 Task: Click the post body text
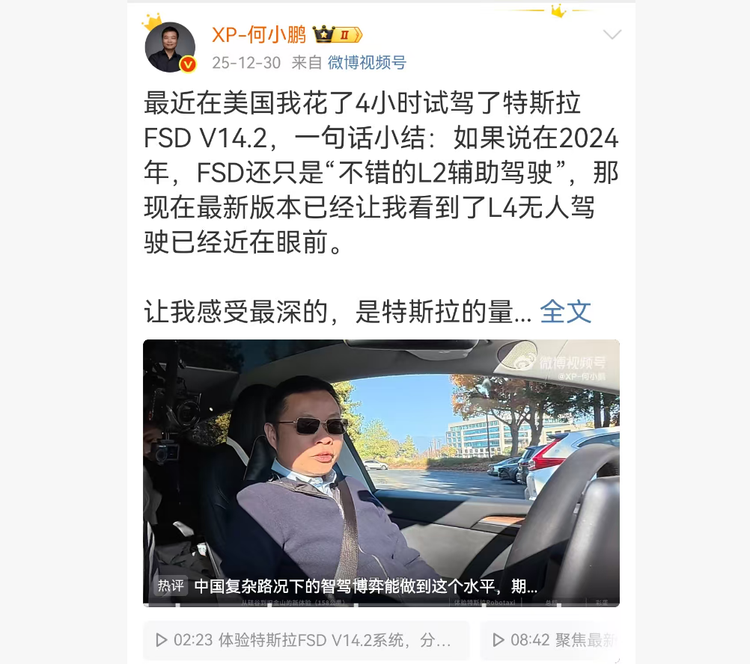tap(381, 173)
